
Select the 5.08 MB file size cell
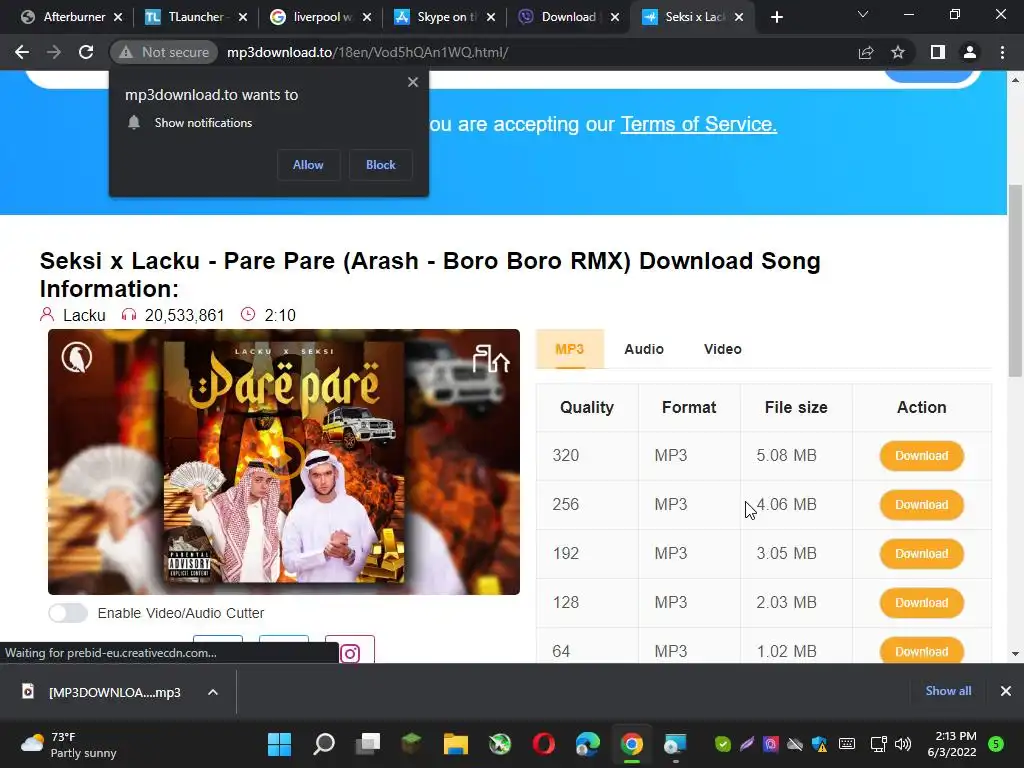pyautogui.click(x=796, y=456)
